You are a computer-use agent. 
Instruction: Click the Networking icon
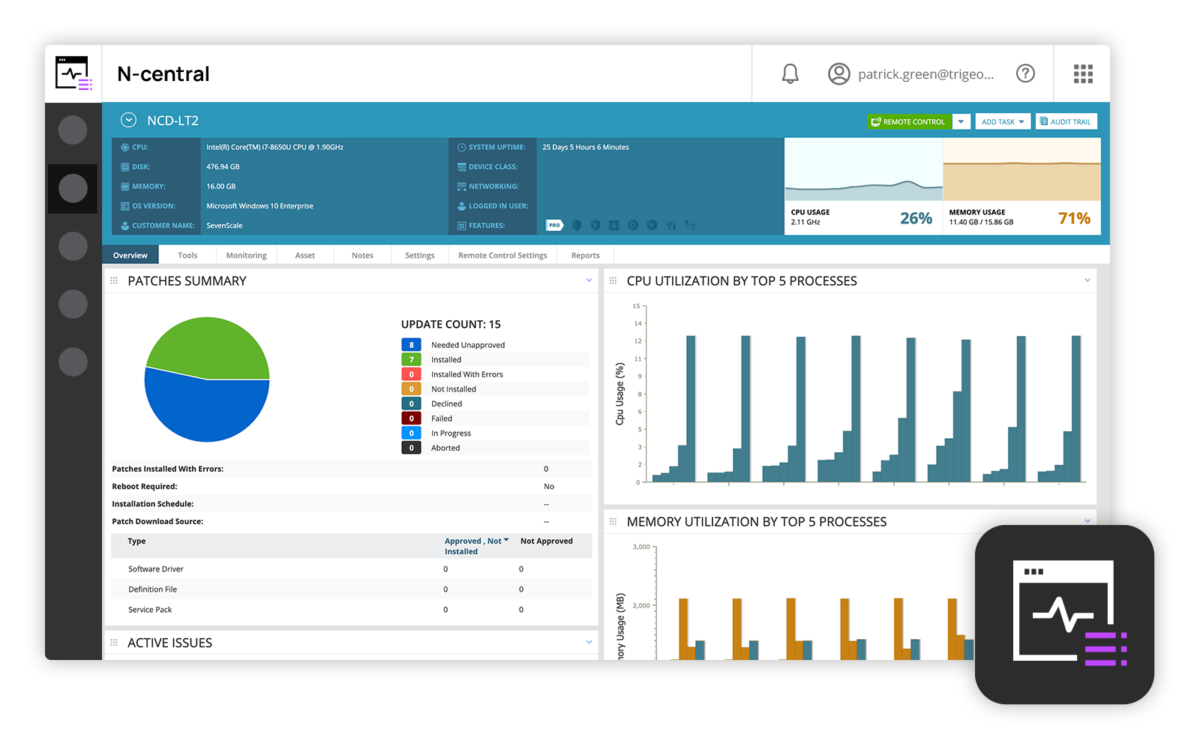click(461, 186)
